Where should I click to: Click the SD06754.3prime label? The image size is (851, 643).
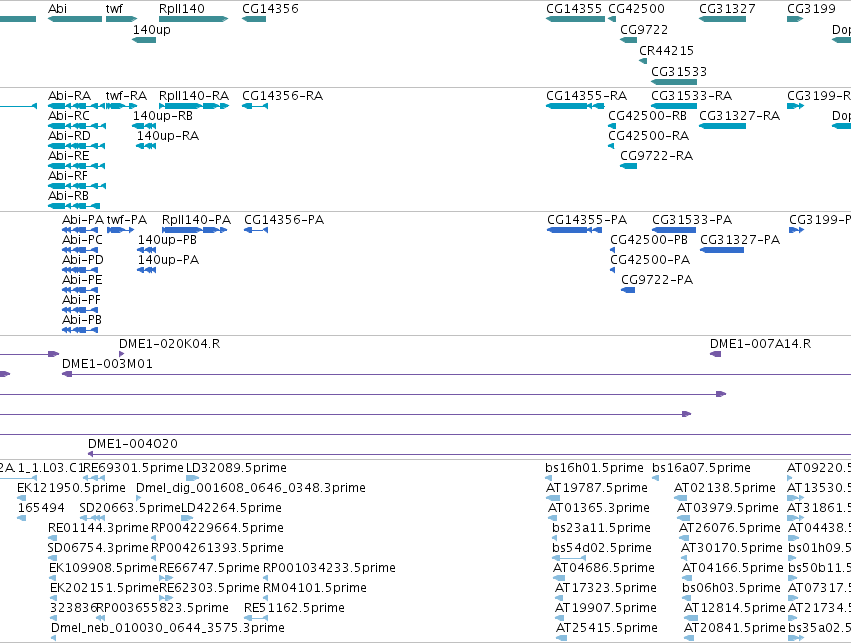tap(98, 547)
